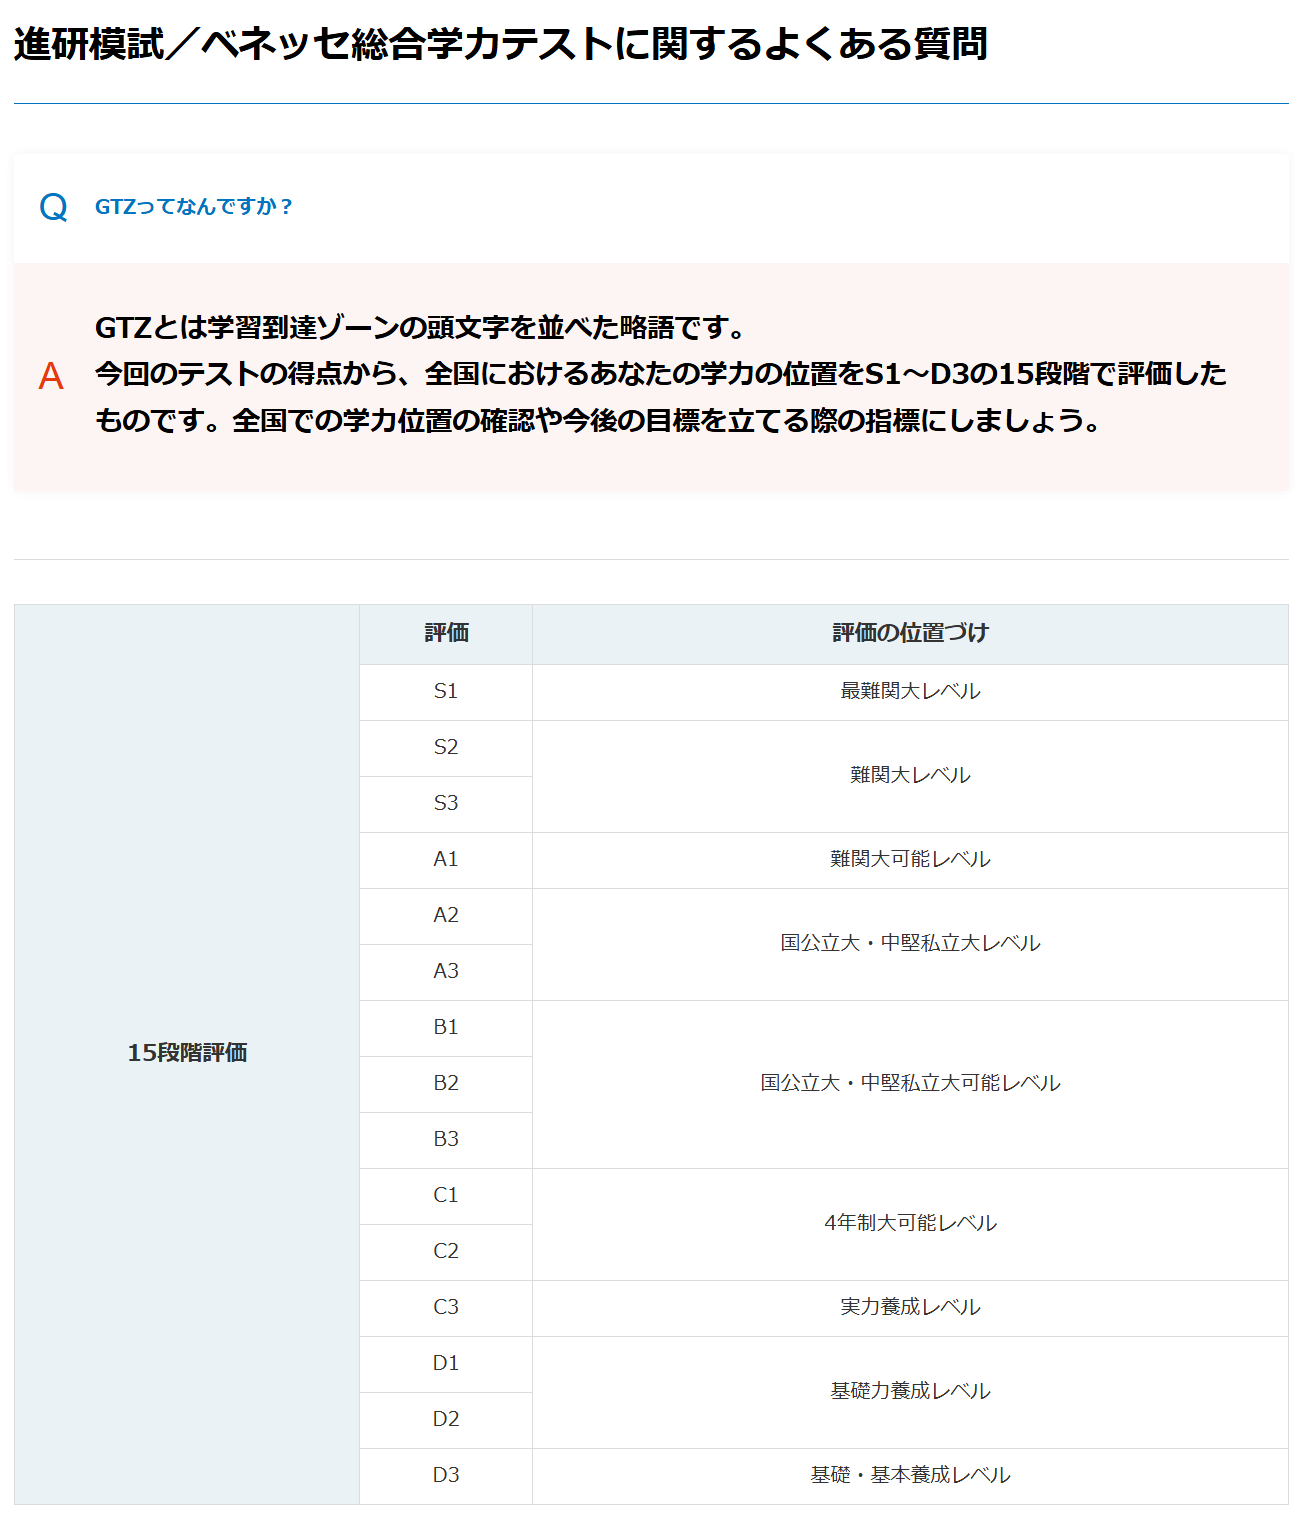Click the GTZ answer explanation text
The width and height of the screenshot is (1307, 1513).
click(660, 374)
